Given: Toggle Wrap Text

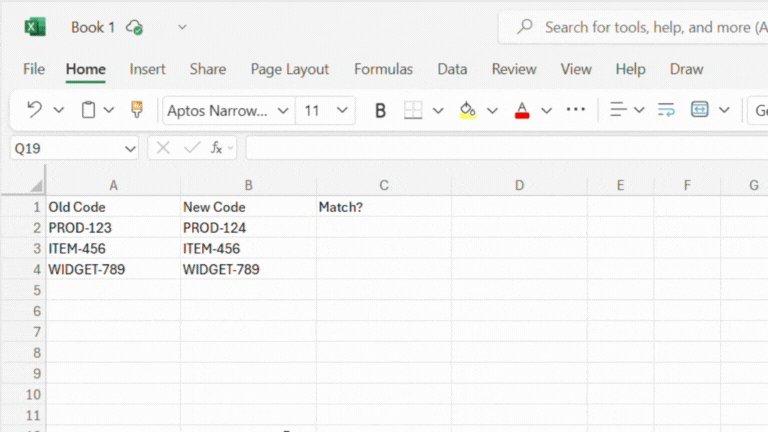Looking at the screenshot, I should [666, 110].
